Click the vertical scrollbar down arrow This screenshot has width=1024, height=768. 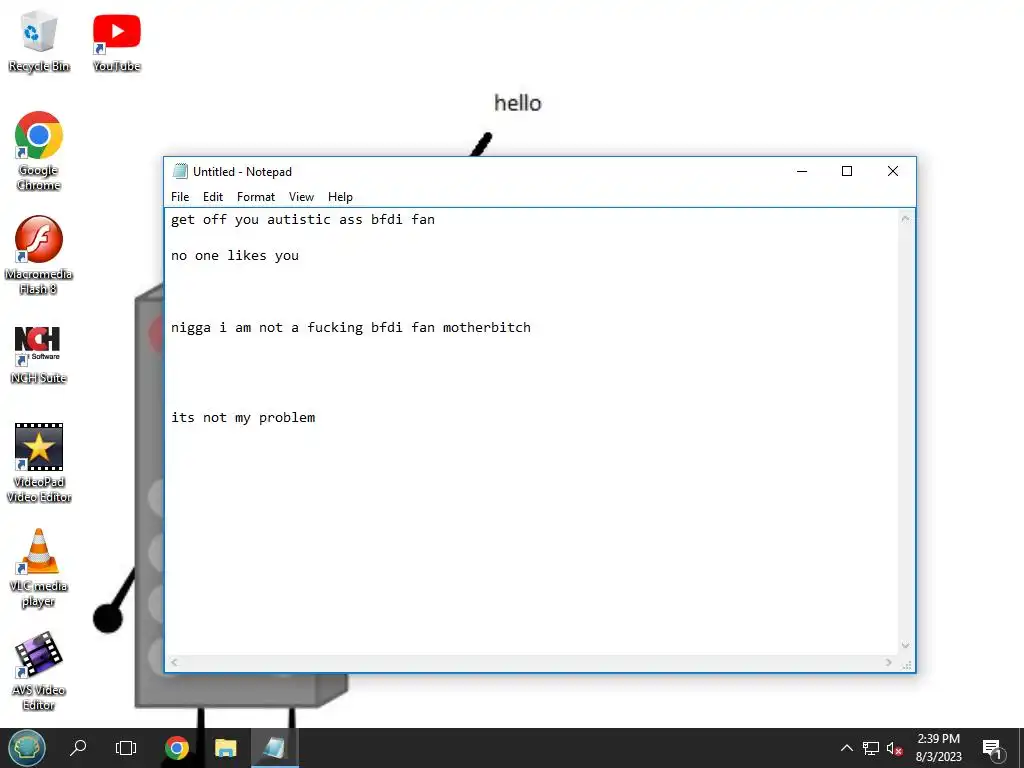(x=905, y=645)
